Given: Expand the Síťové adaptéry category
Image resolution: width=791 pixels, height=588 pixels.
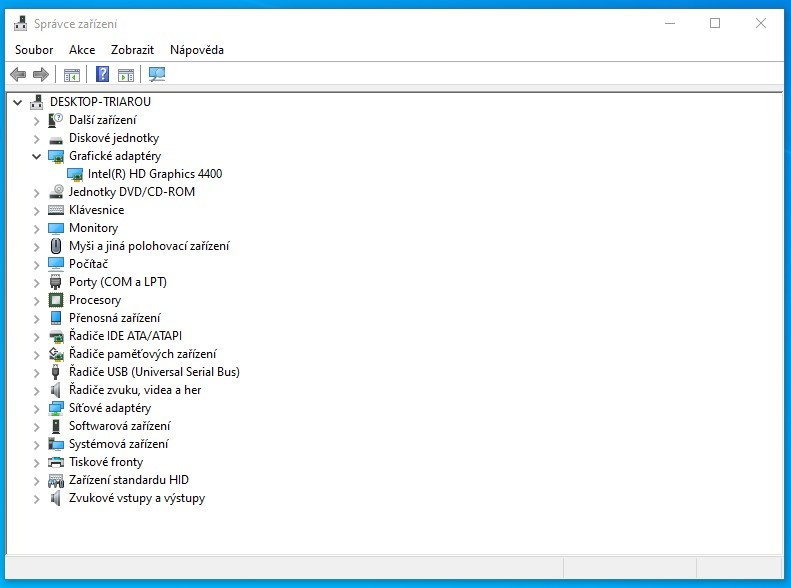Looking at the screenshot, I should point(37,408).
